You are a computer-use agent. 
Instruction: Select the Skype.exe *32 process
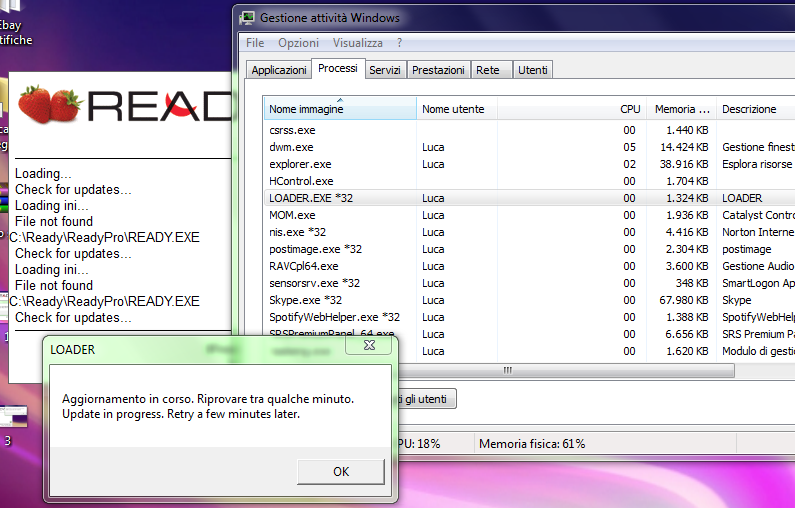529,300
